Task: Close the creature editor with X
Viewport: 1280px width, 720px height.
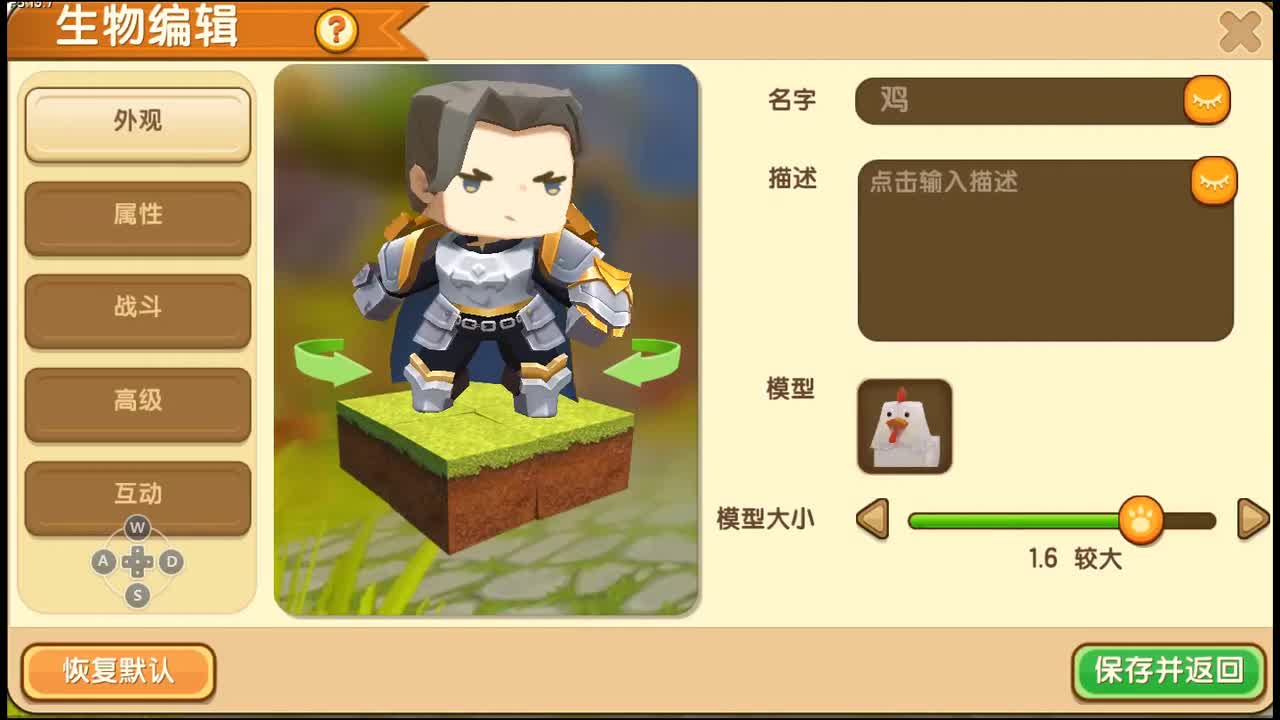Action: [1240, 33]
